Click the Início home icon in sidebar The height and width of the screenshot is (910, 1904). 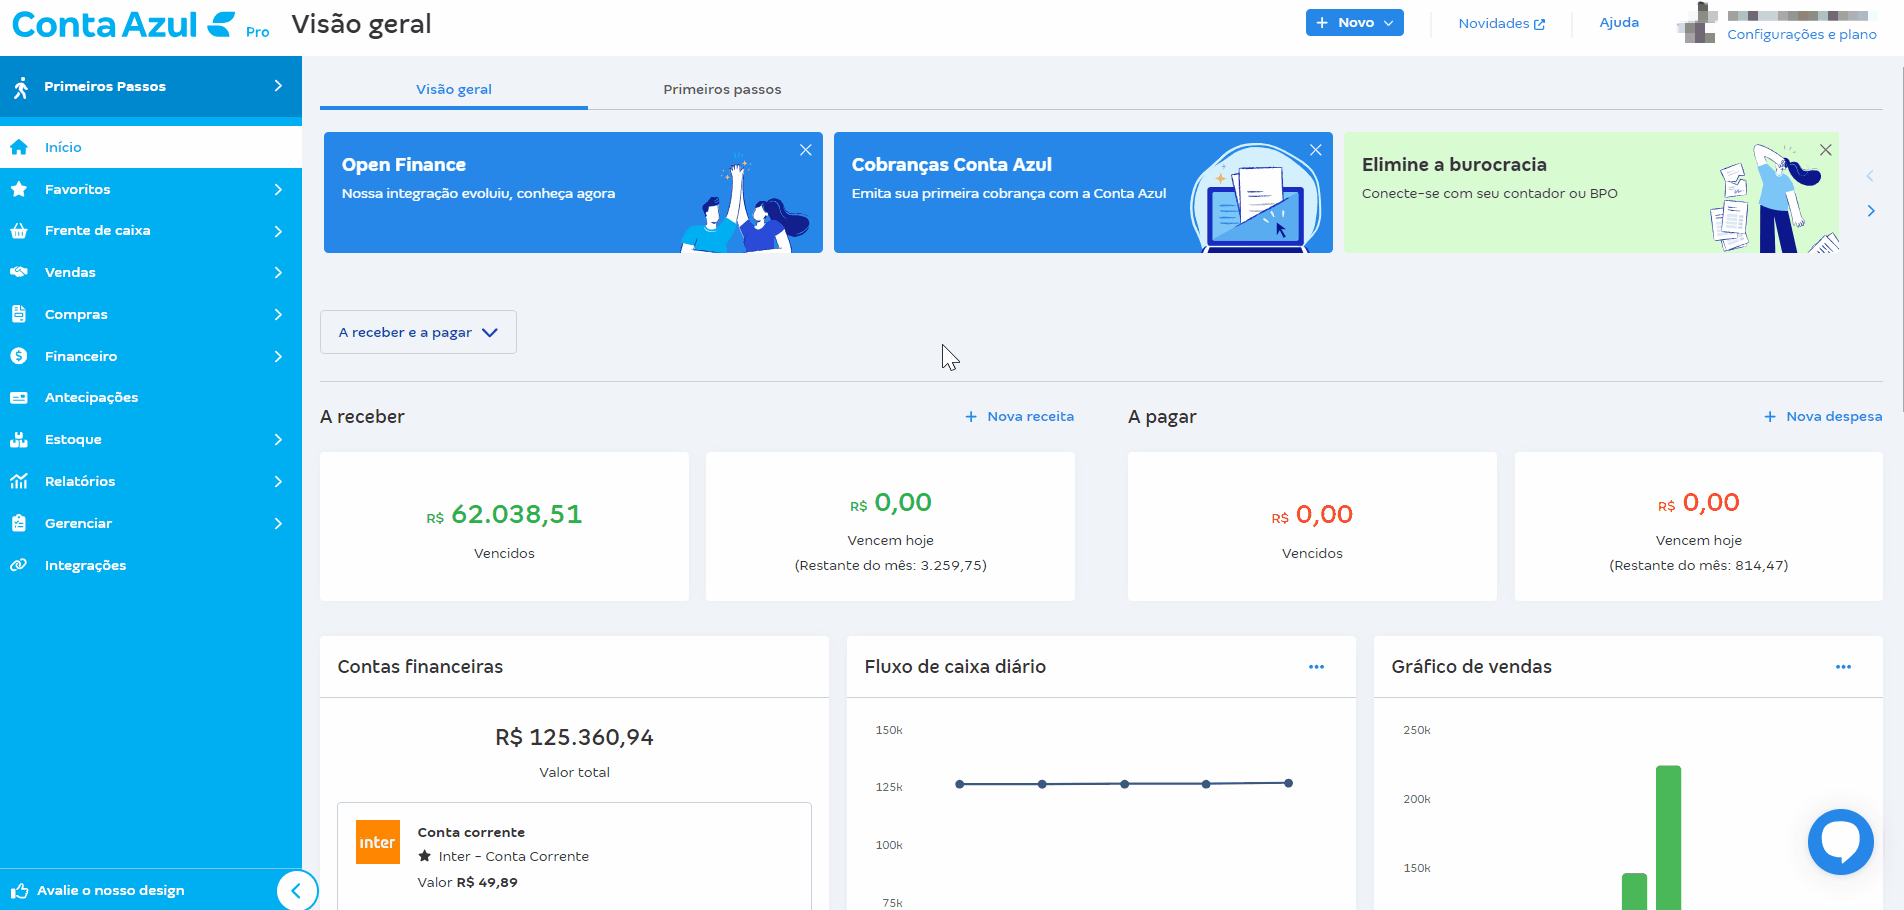tap(18, 147)
